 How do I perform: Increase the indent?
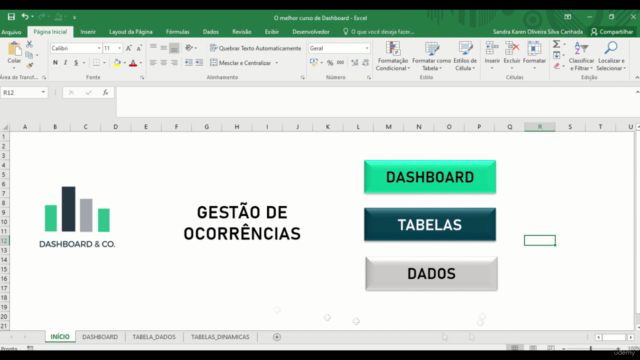click(x=199, y=63)
